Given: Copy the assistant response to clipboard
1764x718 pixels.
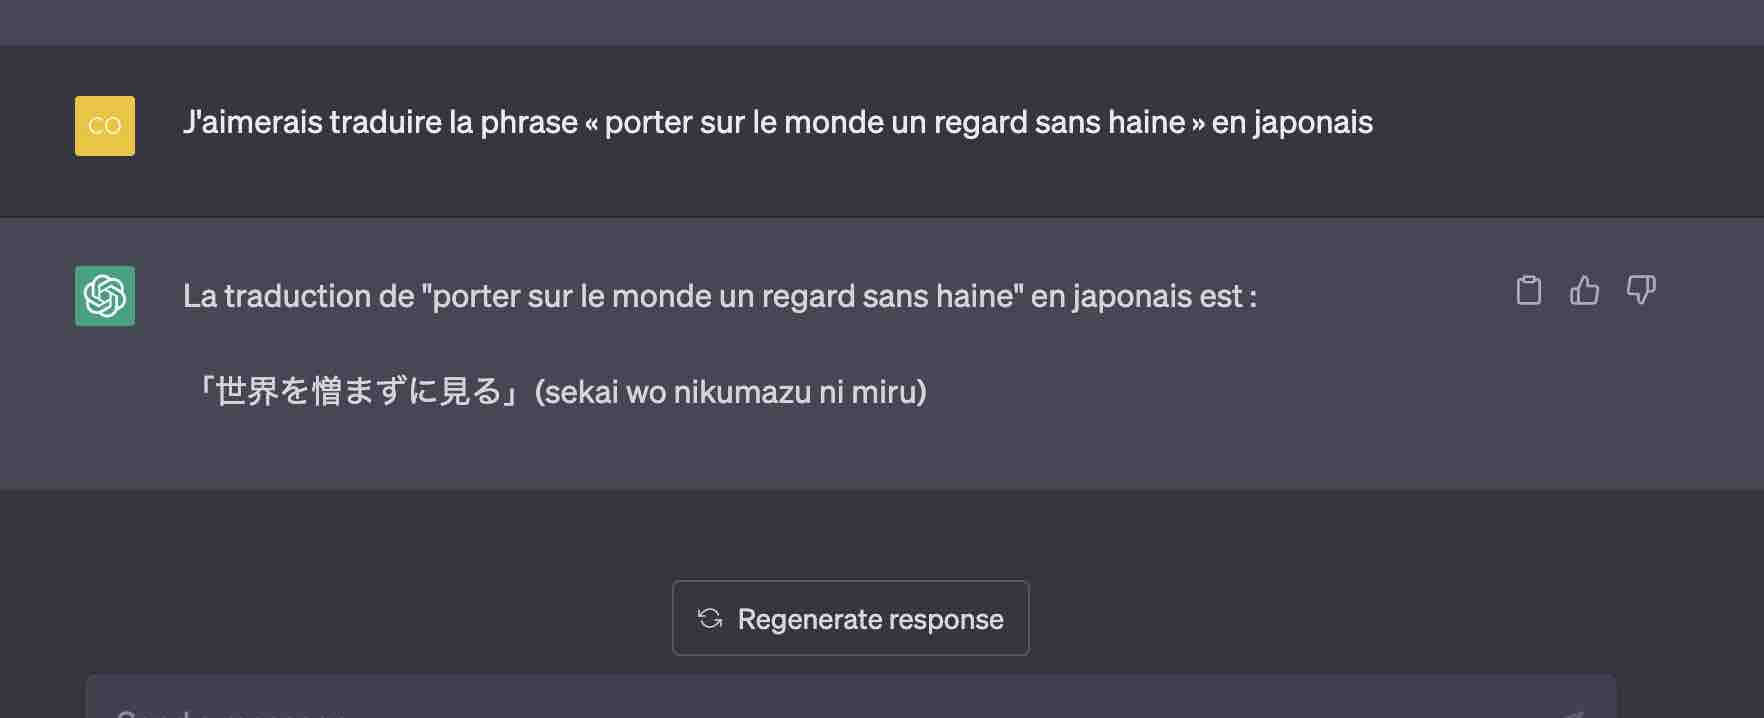Looking at the screenshot, I should (1528, 290).
